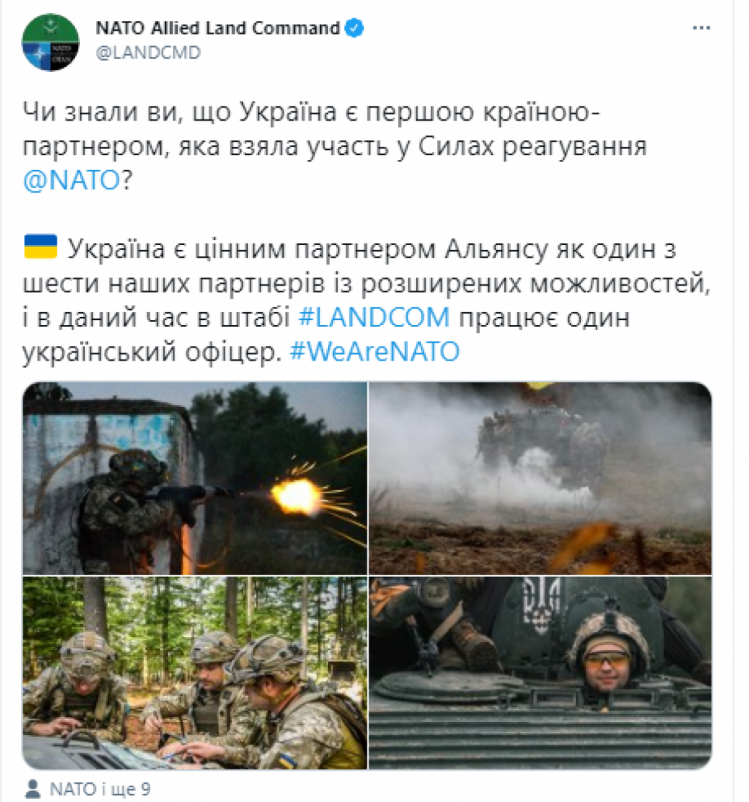Click the tweet text starting 'Чи знали ви'
This screenshot has height=802, width=749.
335,146
